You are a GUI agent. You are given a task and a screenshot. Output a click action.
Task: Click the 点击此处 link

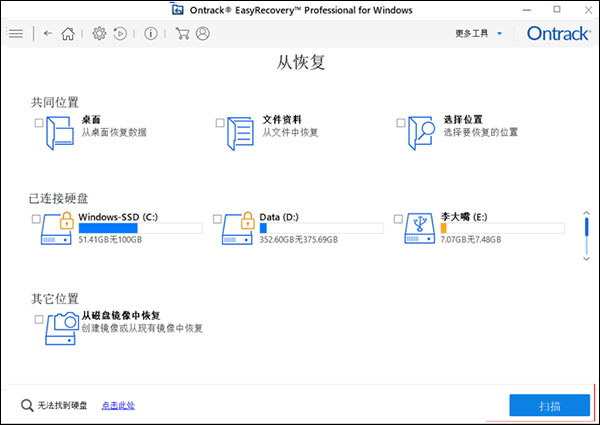point(118,405)
